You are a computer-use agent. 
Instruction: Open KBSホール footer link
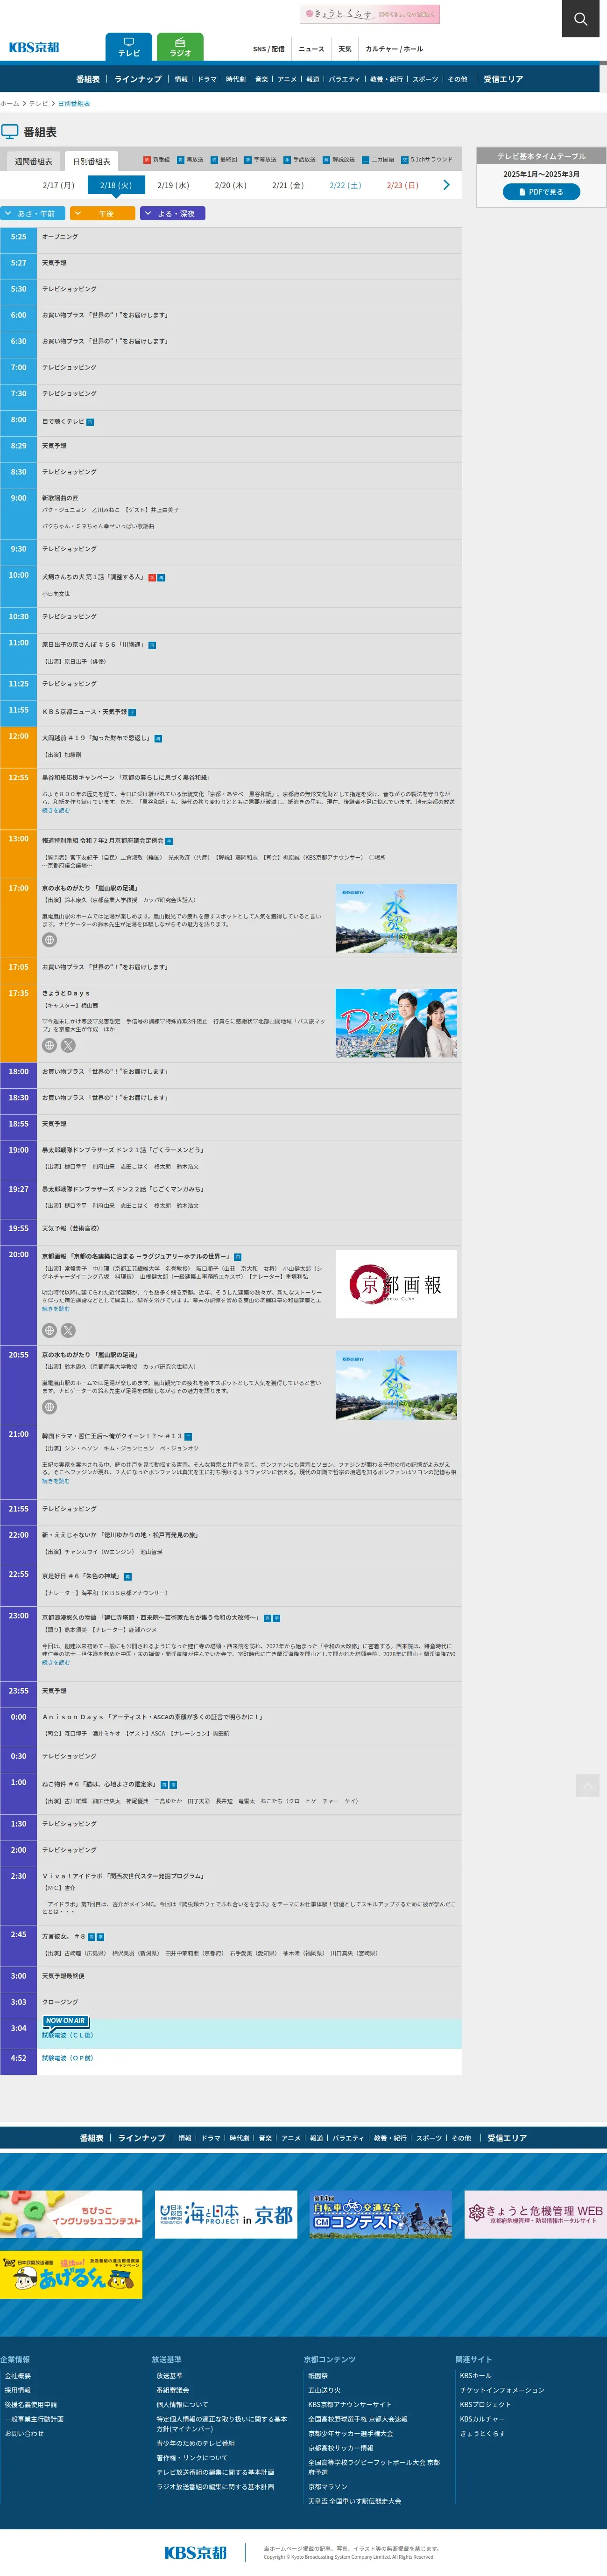476,2376
